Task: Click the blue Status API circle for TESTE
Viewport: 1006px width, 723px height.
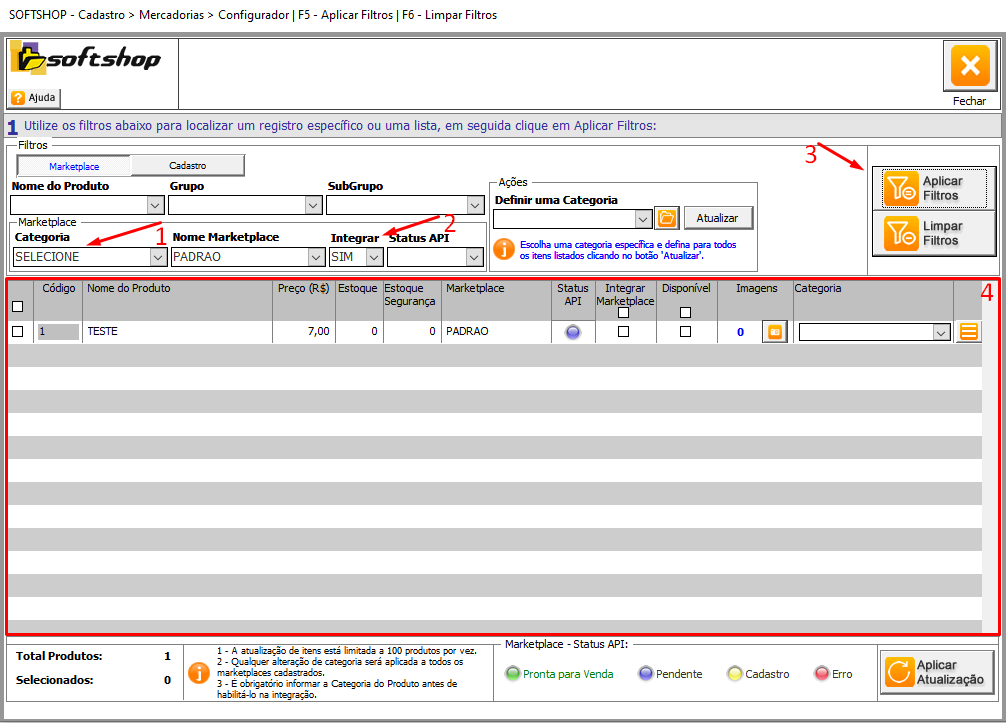Action: 572,333
